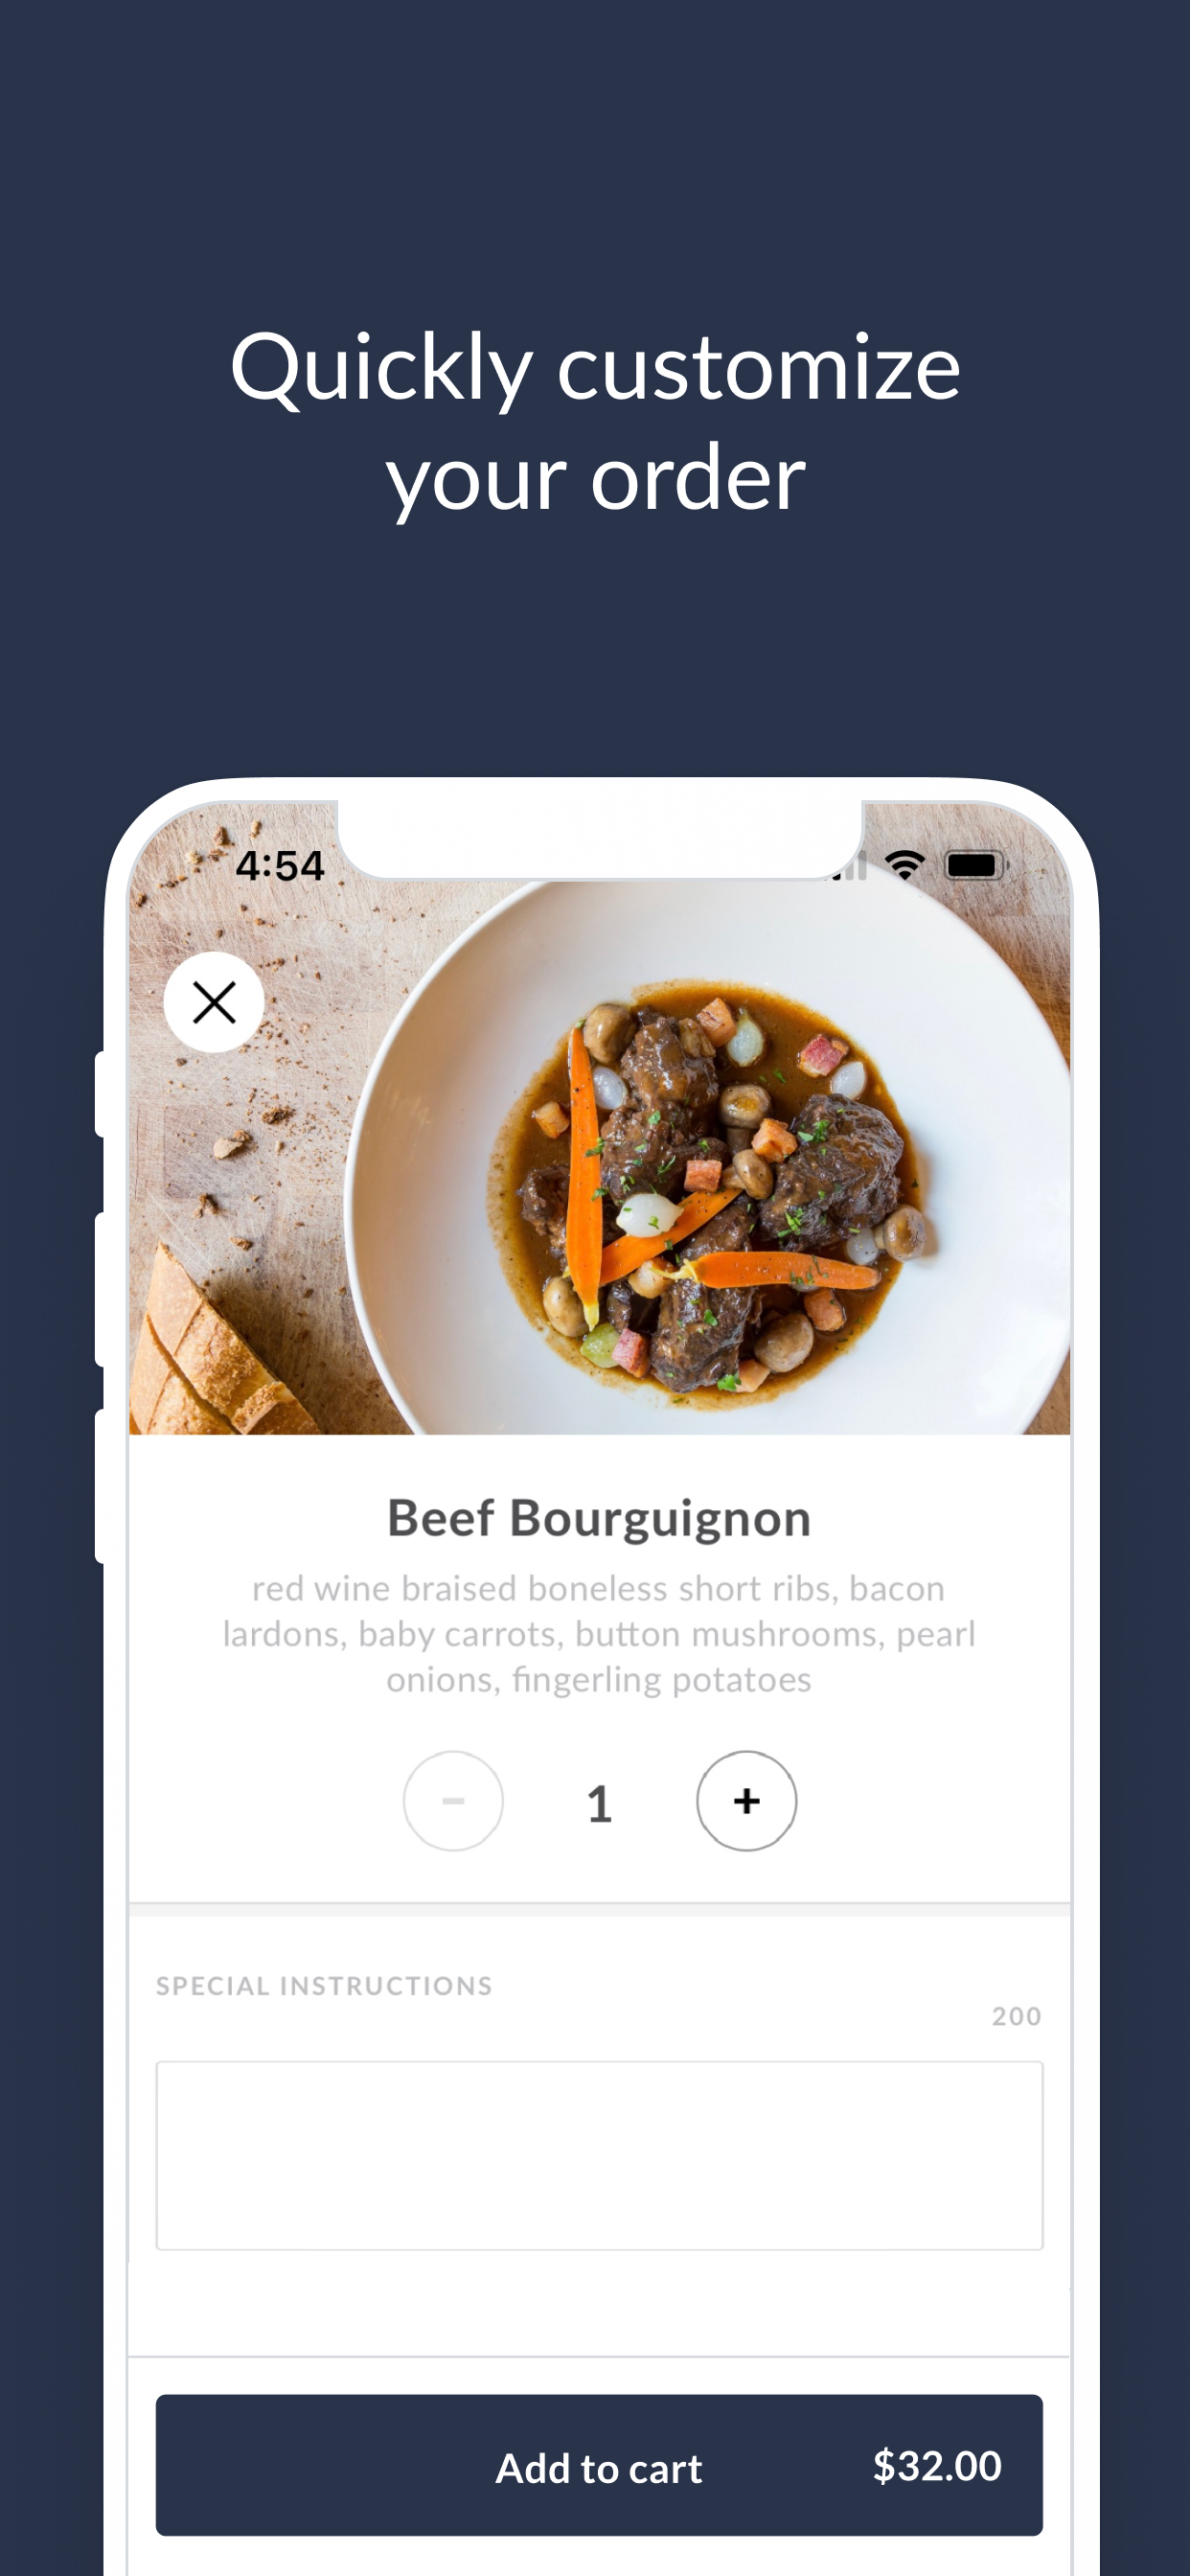The height and width of the screenshot is (2576, 1190).
Task: Close the item detail with the X button
Action: 213,1002
